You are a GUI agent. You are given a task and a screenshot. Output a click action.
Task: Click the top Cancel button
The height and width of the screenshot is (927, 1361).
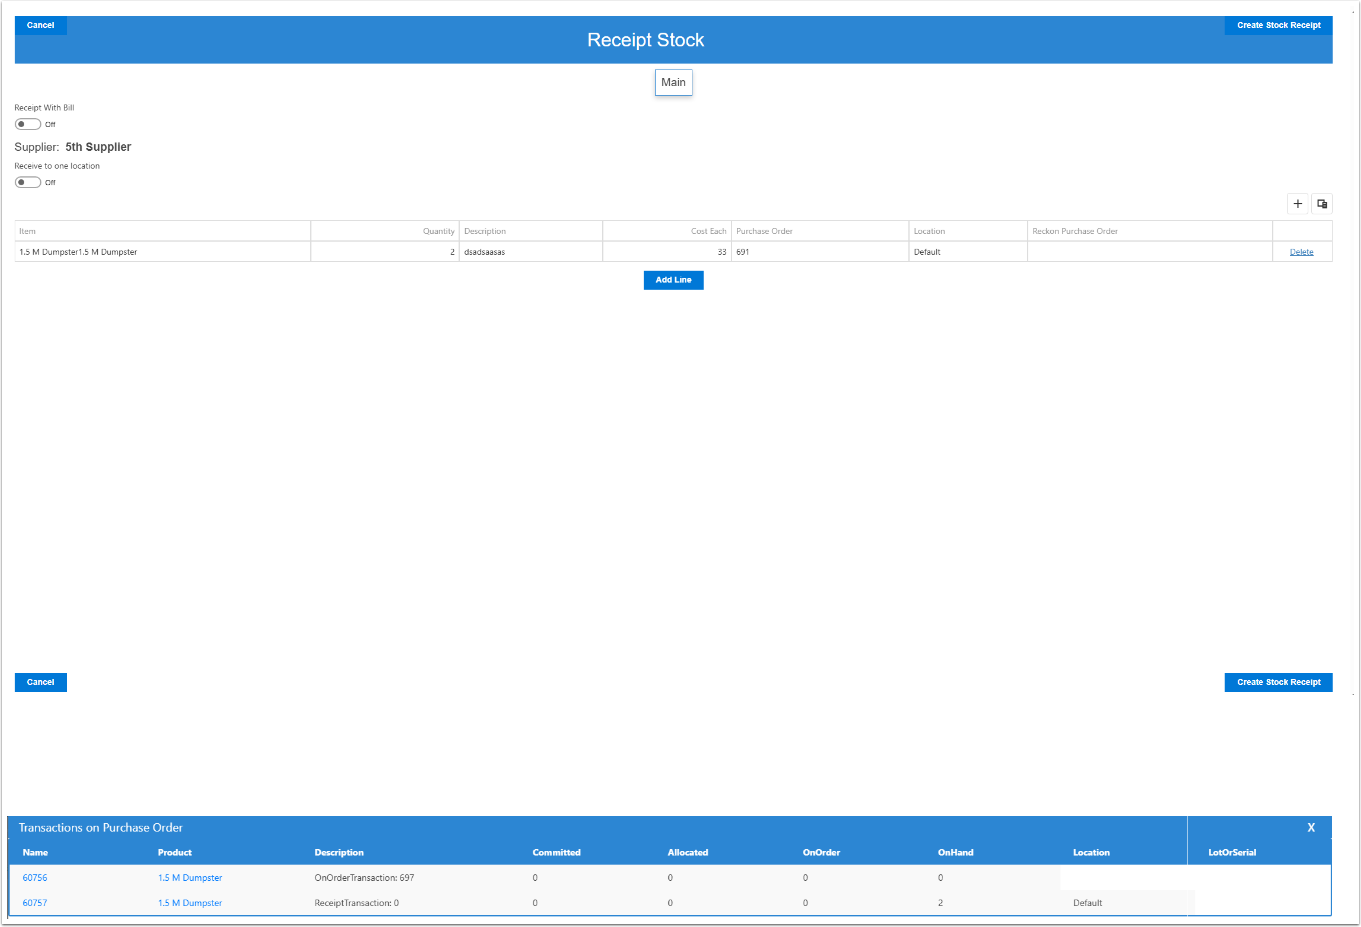[x=41, y=25]
